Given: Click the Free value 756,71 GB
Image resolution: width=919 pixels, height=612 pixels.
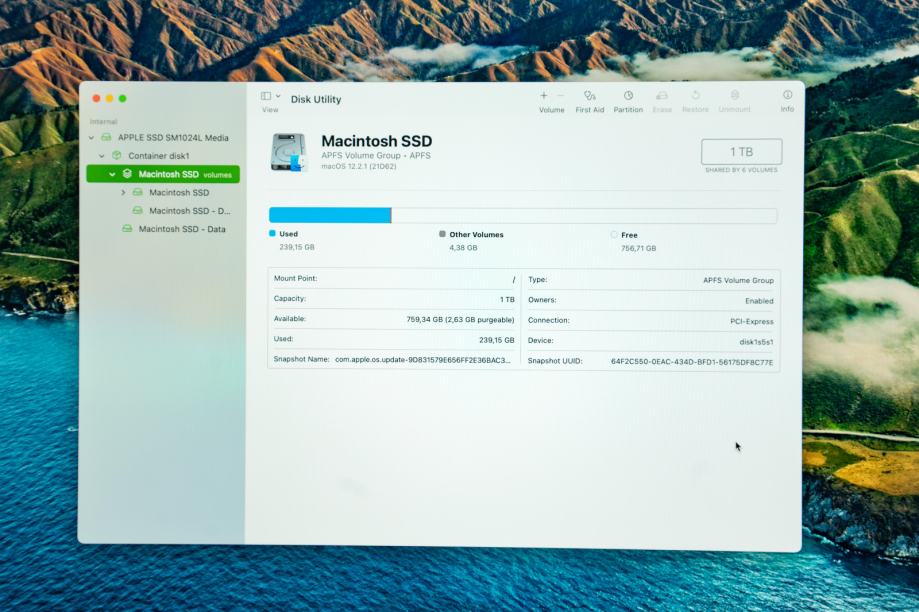Looking at the screenshot, I should point(638,249).
